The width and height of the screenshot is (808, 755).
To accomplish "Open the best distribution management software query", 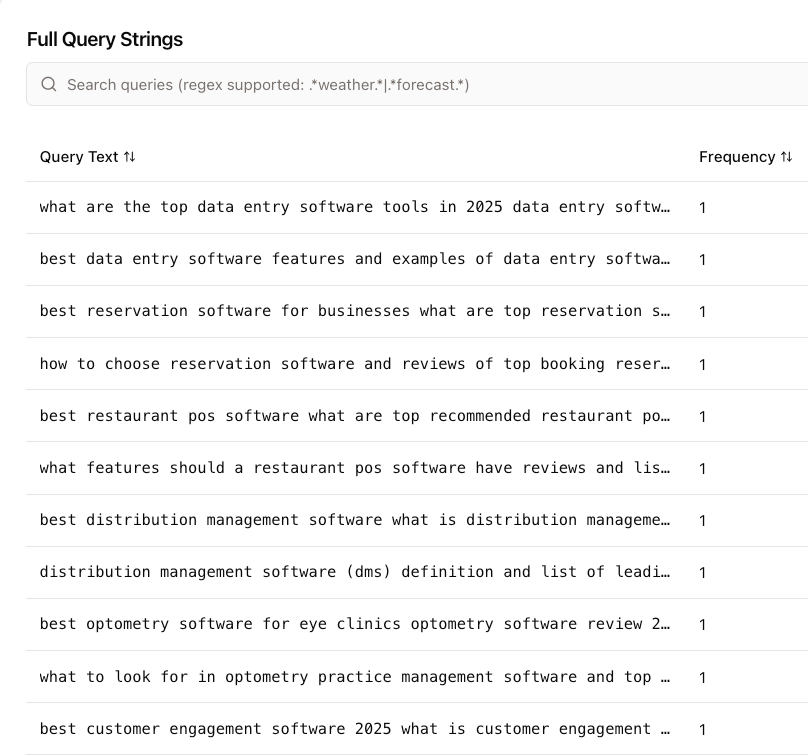I will point(355,520).
